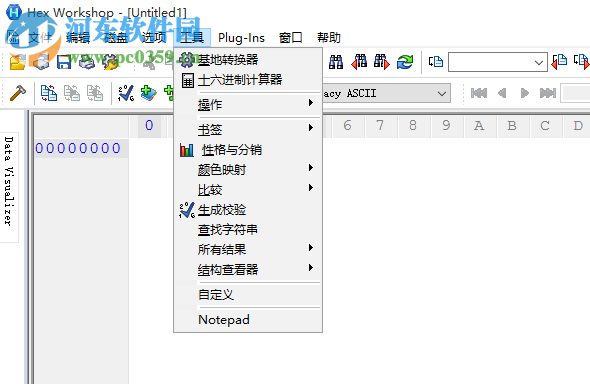Click the checkmark icon beside 生成校验
Image resolution: width=590 pixels, height=384 pixels.
187,210
